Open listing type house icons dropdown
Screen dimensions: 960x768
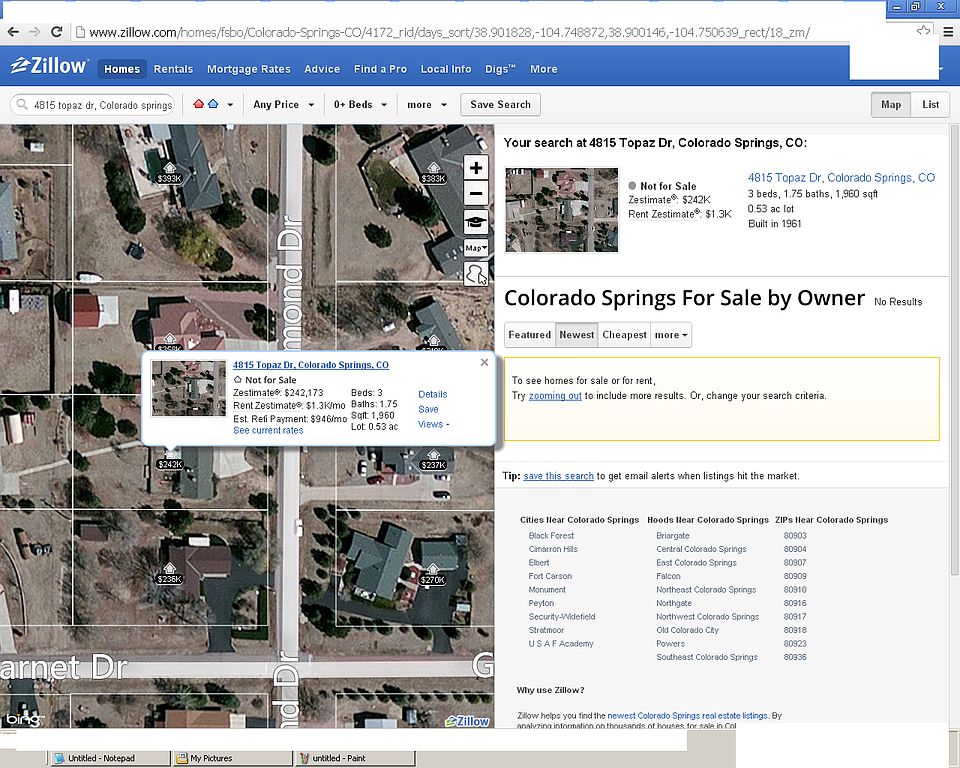213,104
